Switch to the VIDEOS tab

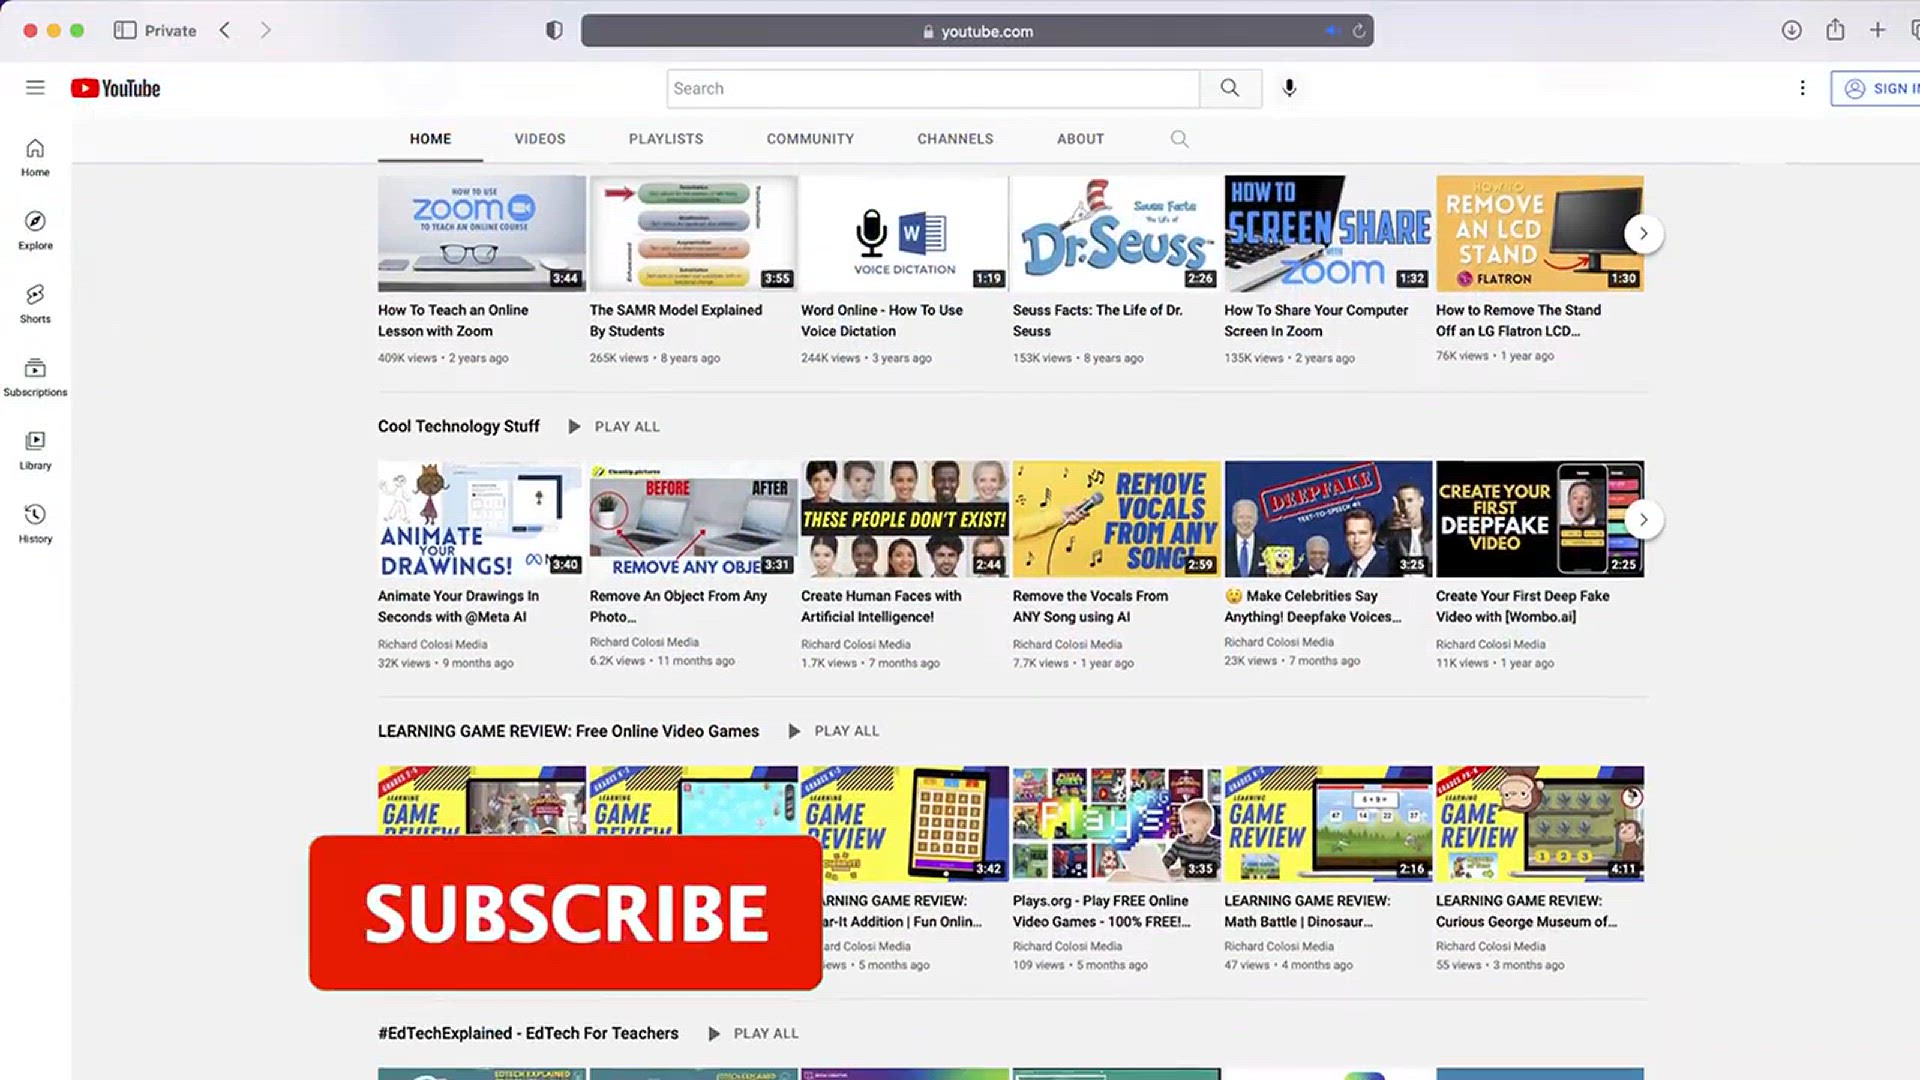[x=540, y=139]
